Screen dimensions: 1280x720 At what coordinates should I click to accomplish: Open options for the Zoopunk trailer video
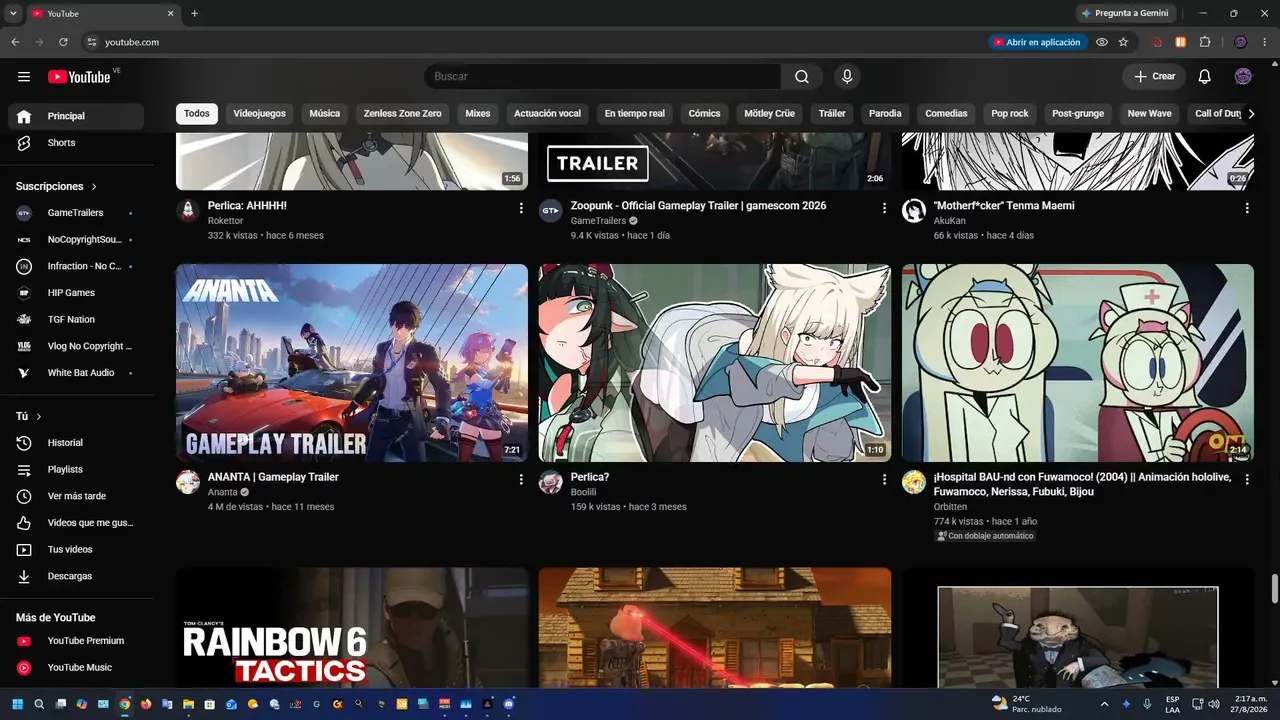coord(884,208)
